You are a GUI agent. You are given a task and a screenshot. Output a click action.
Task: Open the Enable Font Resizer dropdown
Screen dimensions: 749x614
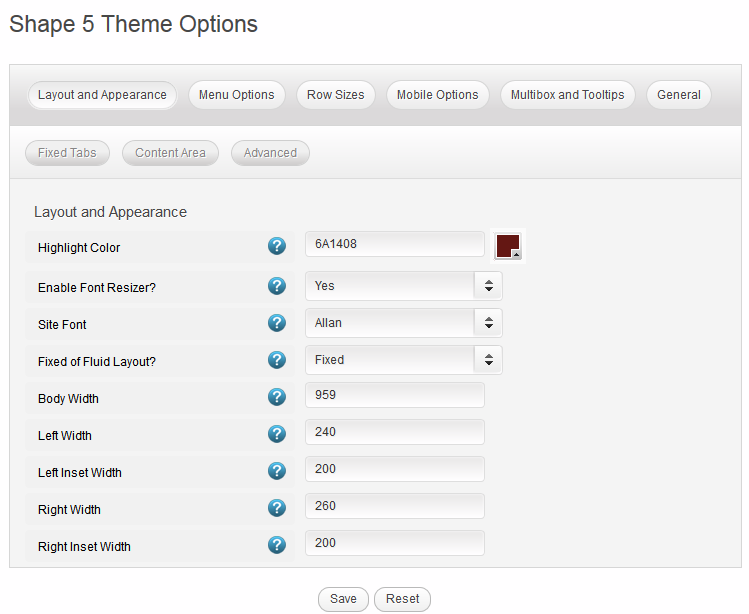point(403,286)
